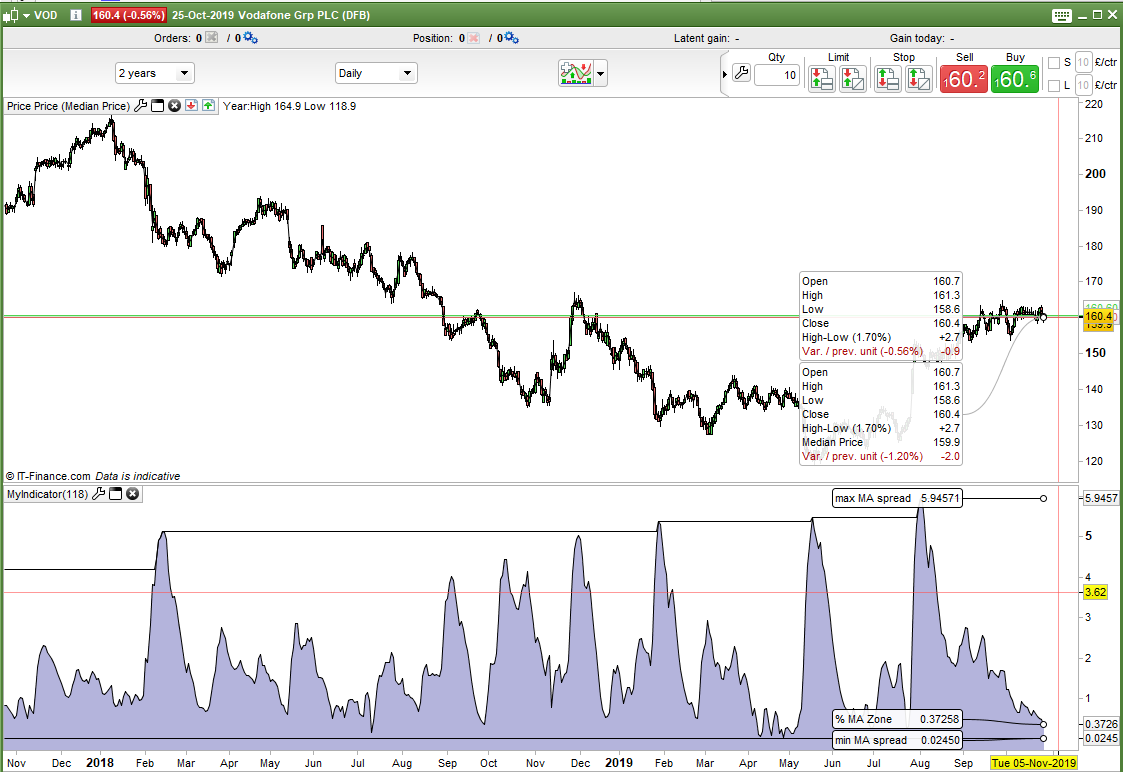Viewport: 1123px width, 772px height.
Task: Cancel all orders with the Orders X icon
Action: [211, 37]
